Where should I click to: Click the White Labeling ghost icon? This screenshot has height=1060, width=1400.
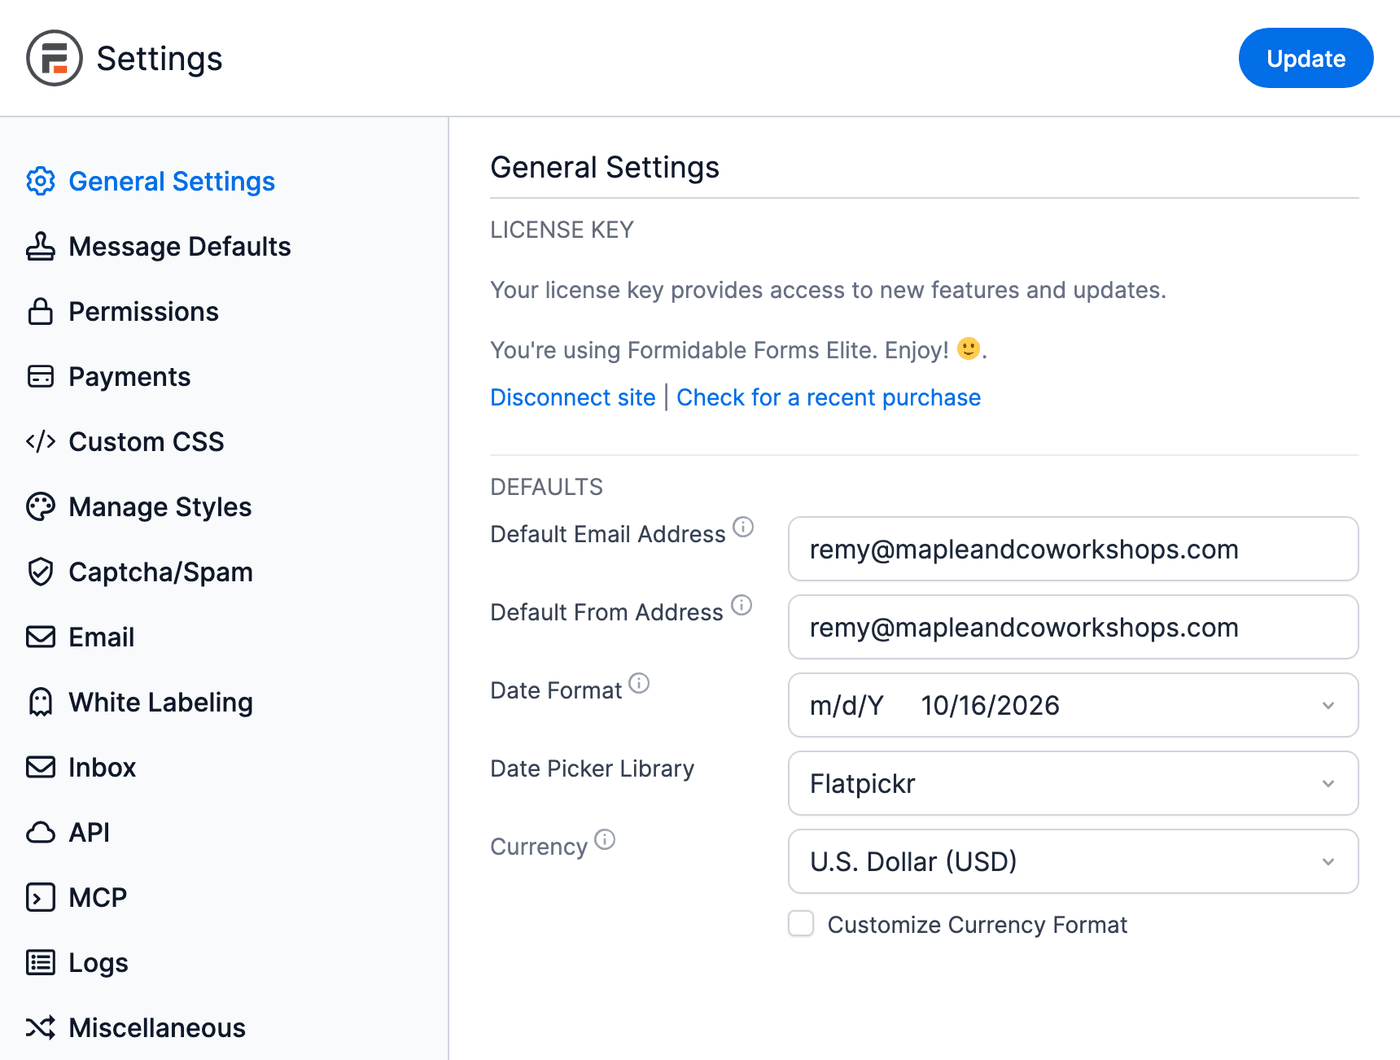(40, 702)
